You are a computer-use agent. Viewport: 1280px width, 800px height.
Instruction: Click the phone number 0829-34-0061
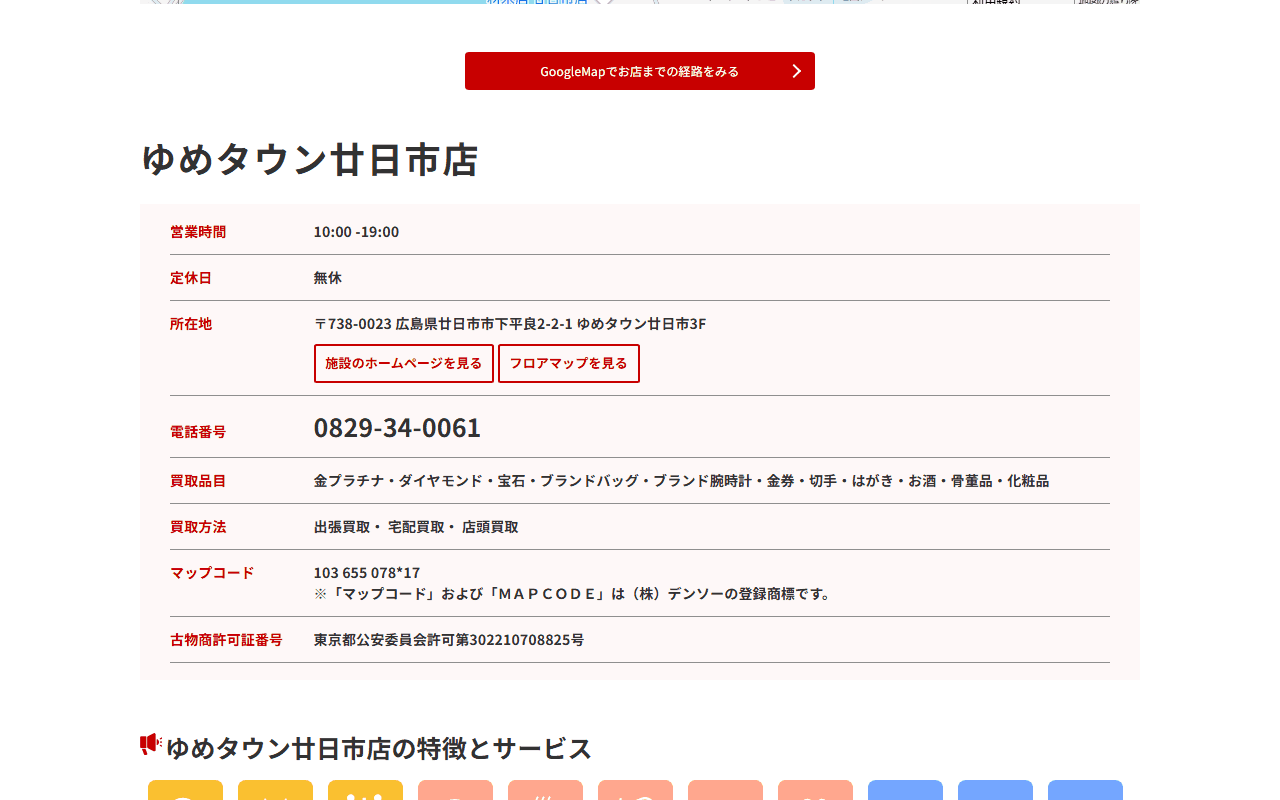click(397, 428)
